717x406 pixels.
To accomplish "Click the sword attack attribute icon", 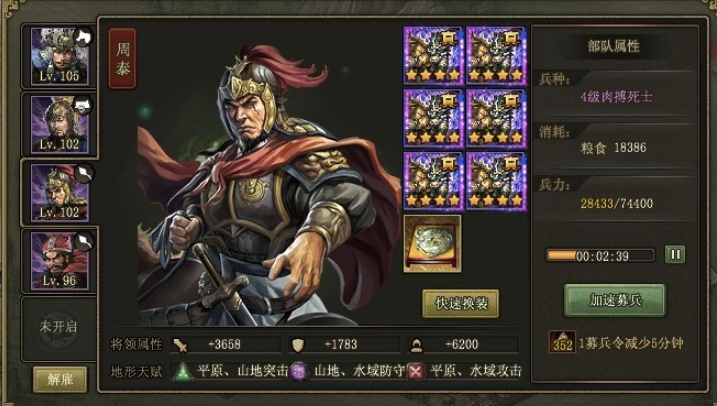I will click(x=181, y=345).
